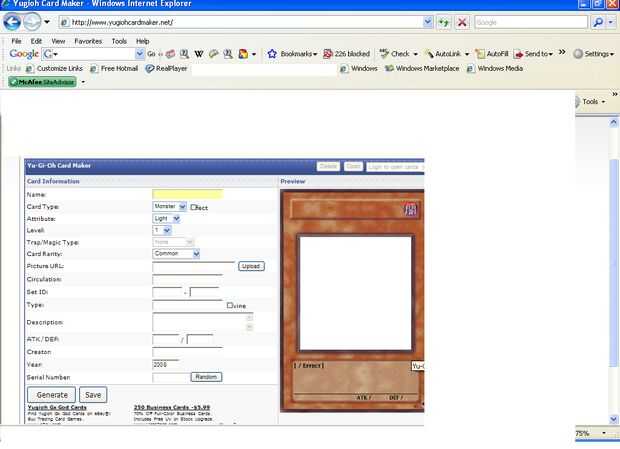Click into the Description text area

coord(202,322)
